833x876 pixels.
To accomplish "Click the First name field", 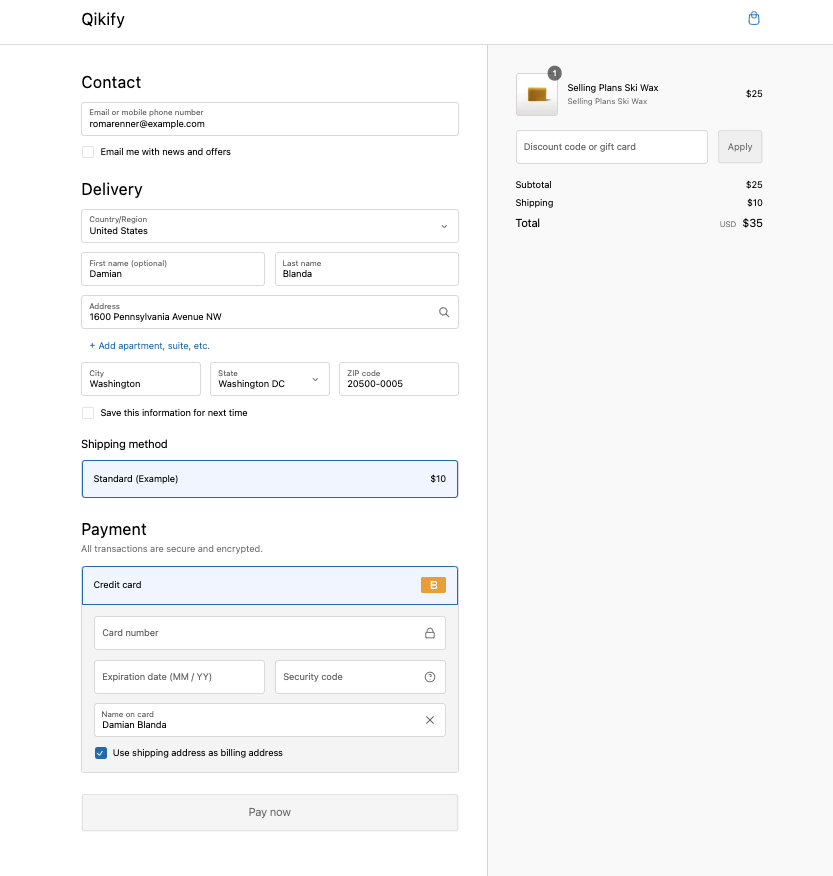I will [x=173, y=269].
